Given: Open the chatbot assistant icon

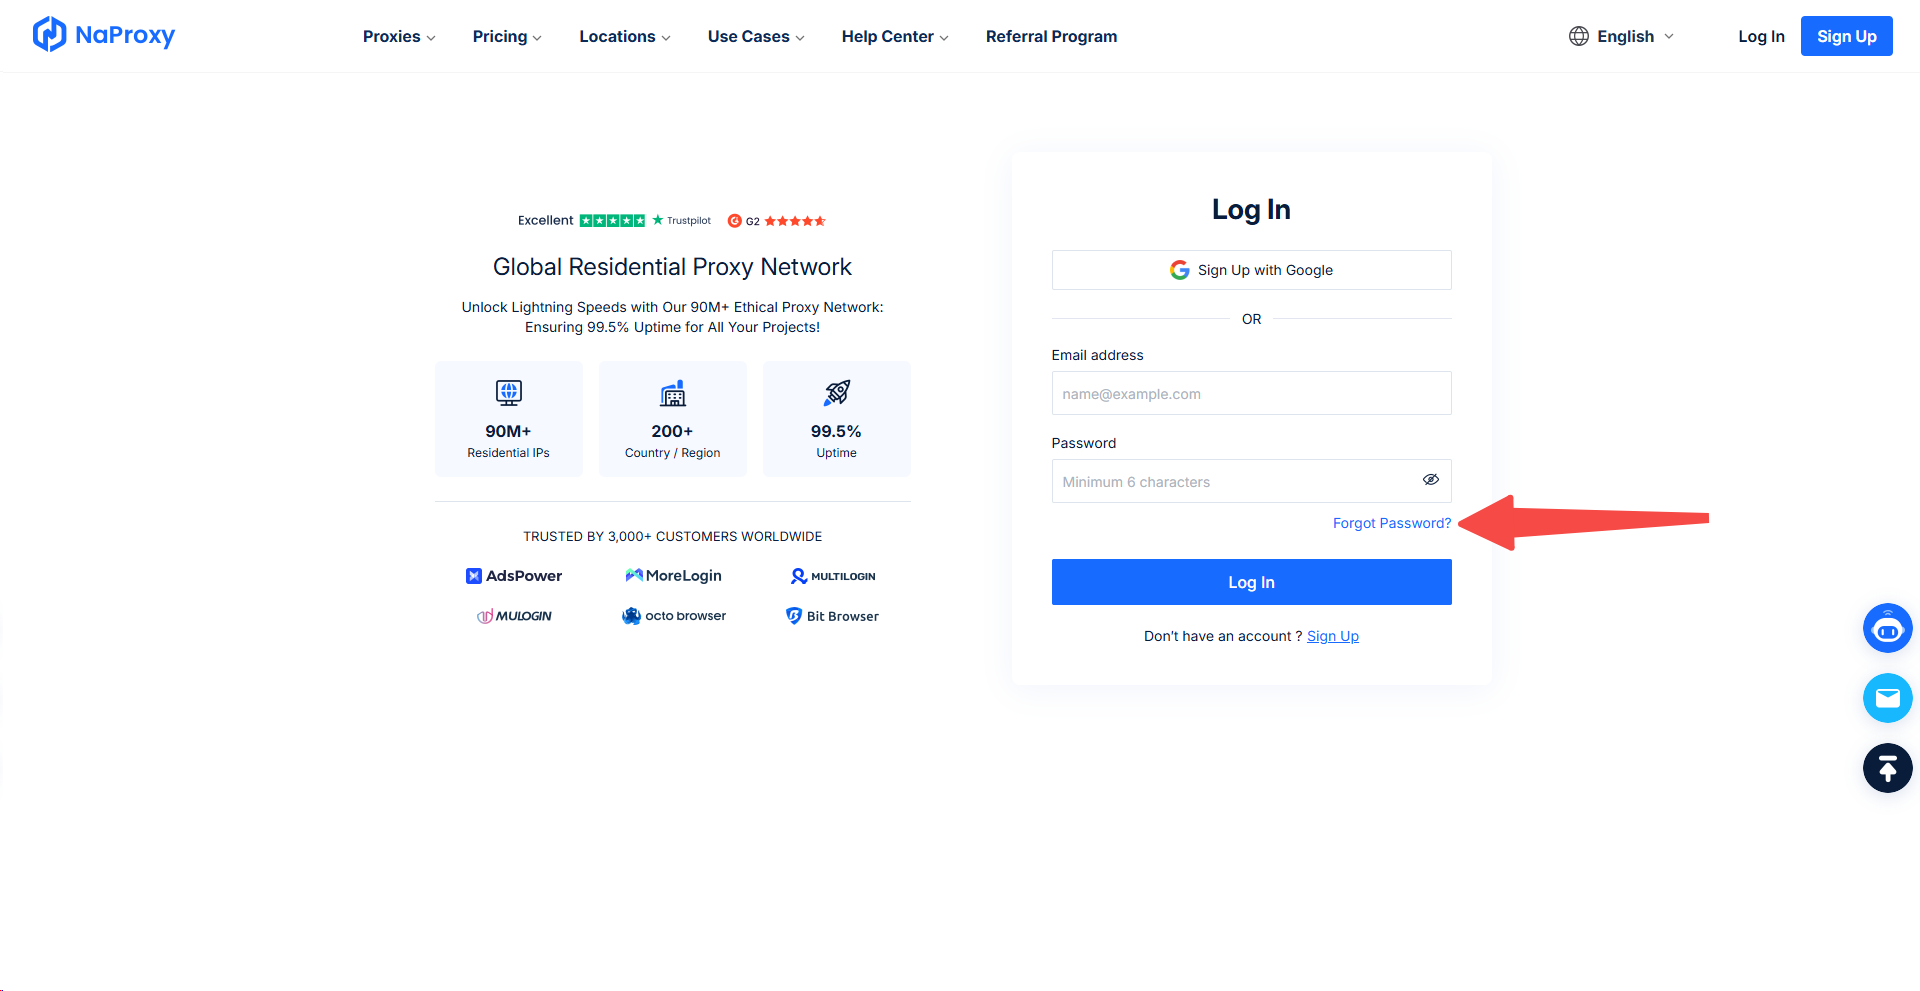Looking at the screenshot, I should (x=1887, y=628).
